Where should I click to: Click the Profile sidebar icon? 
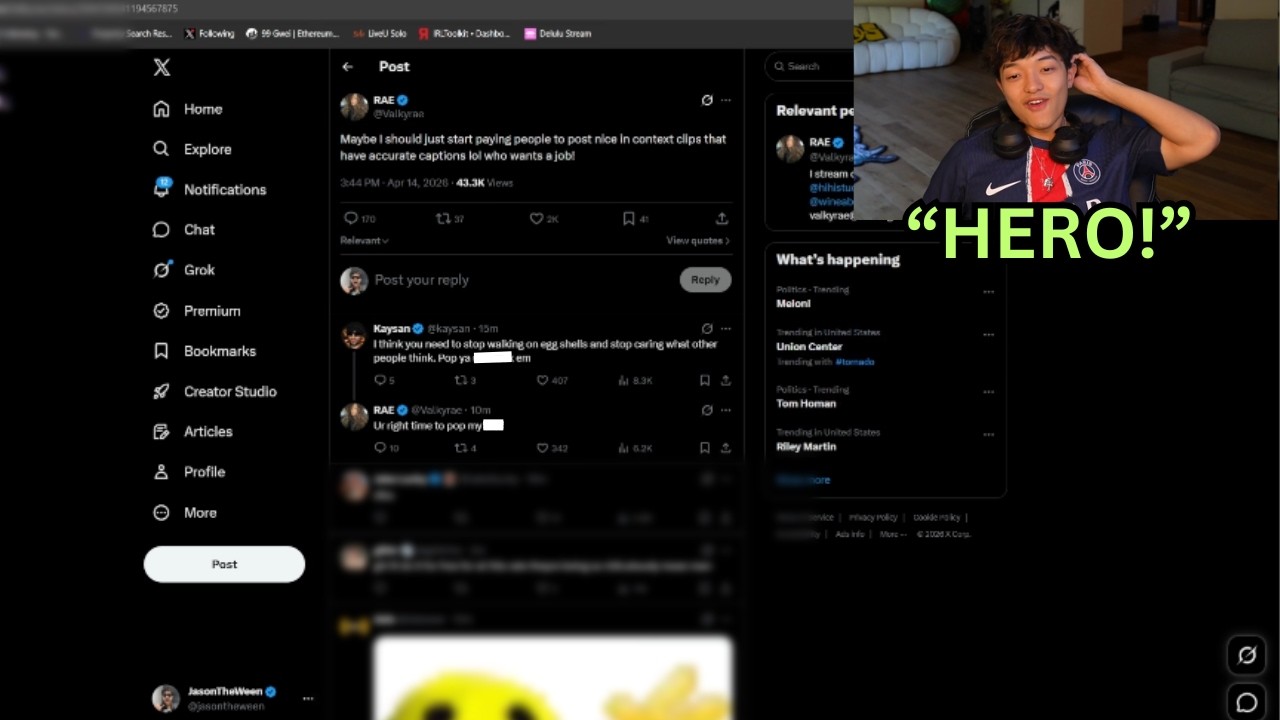tap(161, 472)
